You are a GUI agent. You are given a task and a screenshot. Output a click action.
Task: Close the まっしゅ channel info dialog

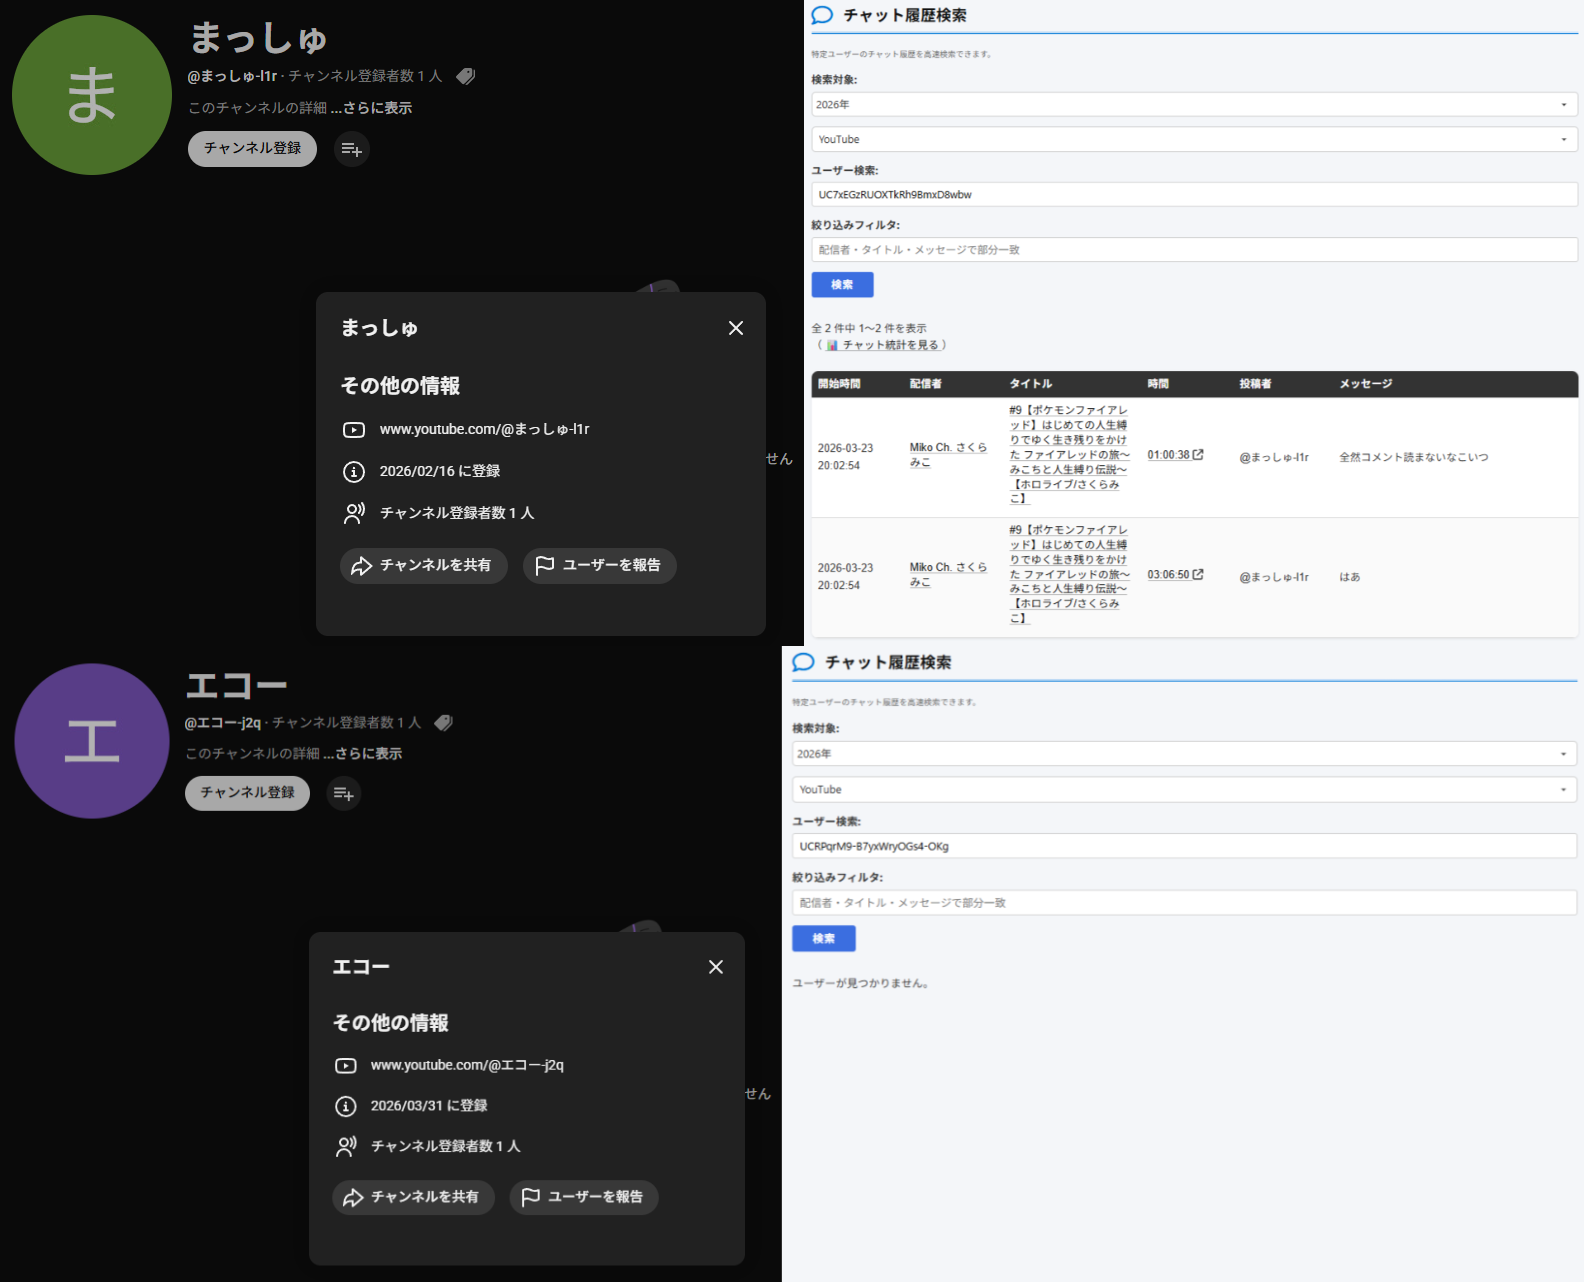point(736,328)
